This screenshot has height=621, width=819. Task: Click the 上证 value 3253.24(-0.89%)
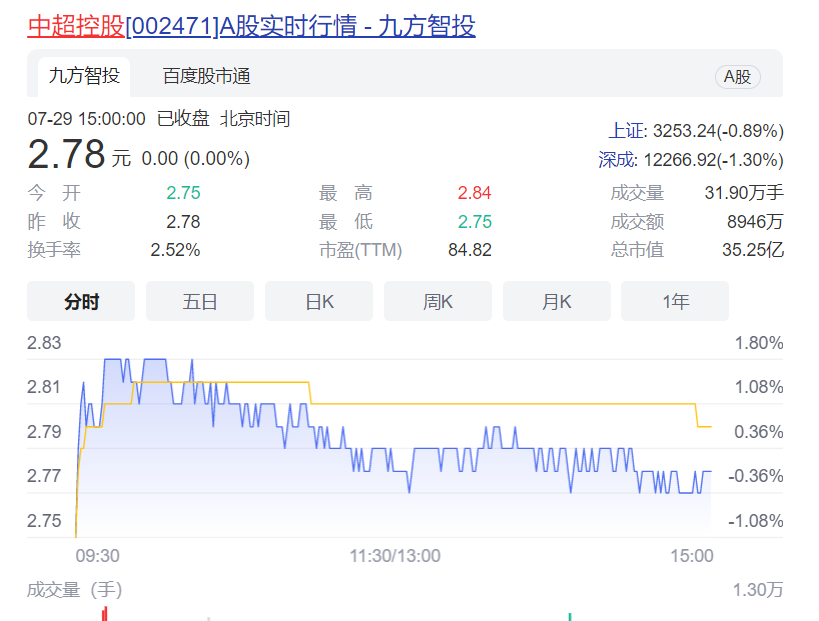pyautogui.click(x=718, y=131)
